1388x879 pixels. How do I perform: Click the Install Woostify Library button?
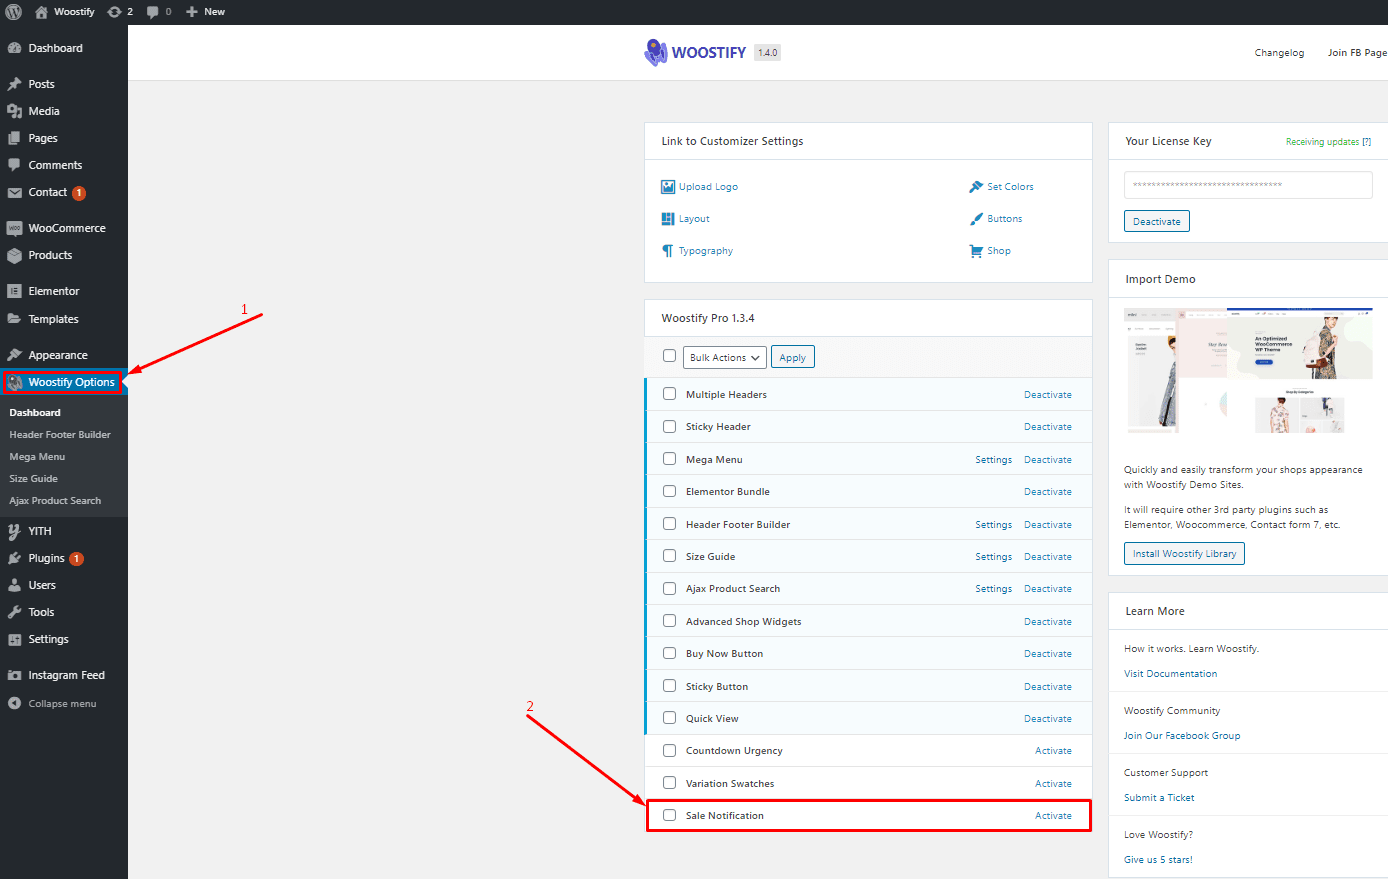(x=1184, y=553)
